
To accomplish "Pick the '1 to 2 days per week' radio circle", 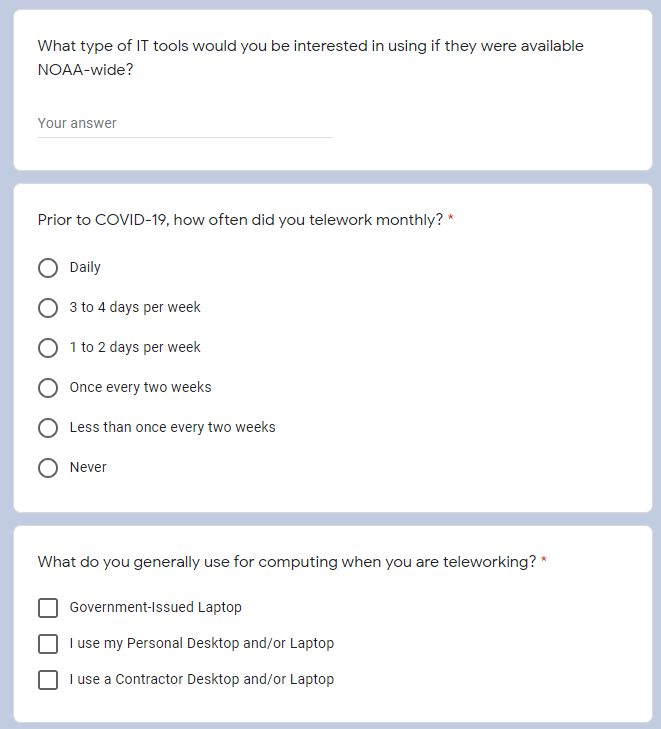I will (x=48, y=348).
